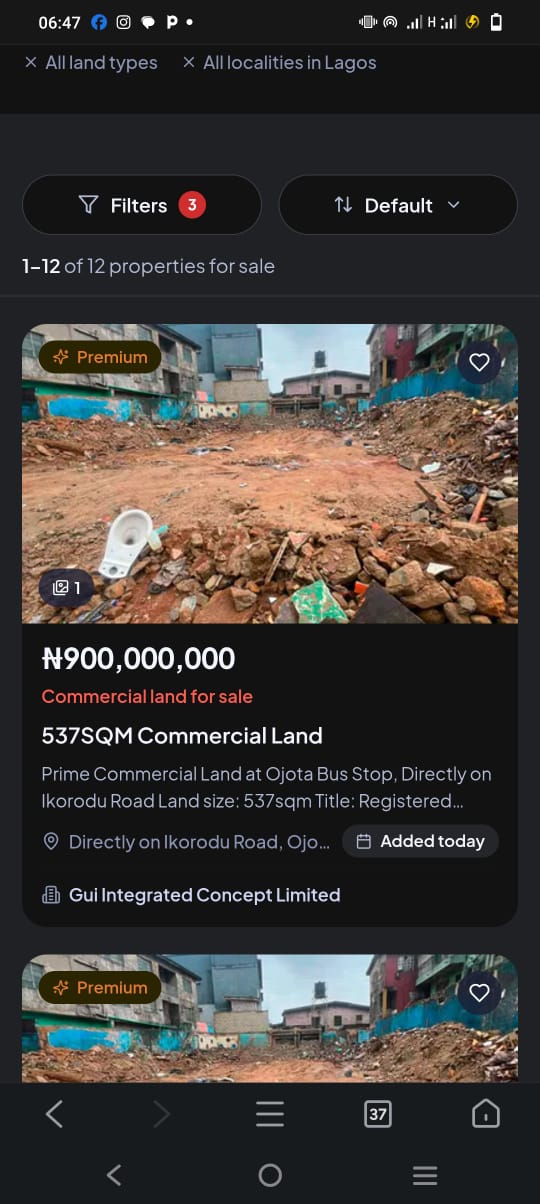Favorite the second listing with heart icon
This screenshot has width=540, height=1204.
click(x=480, y=992)
